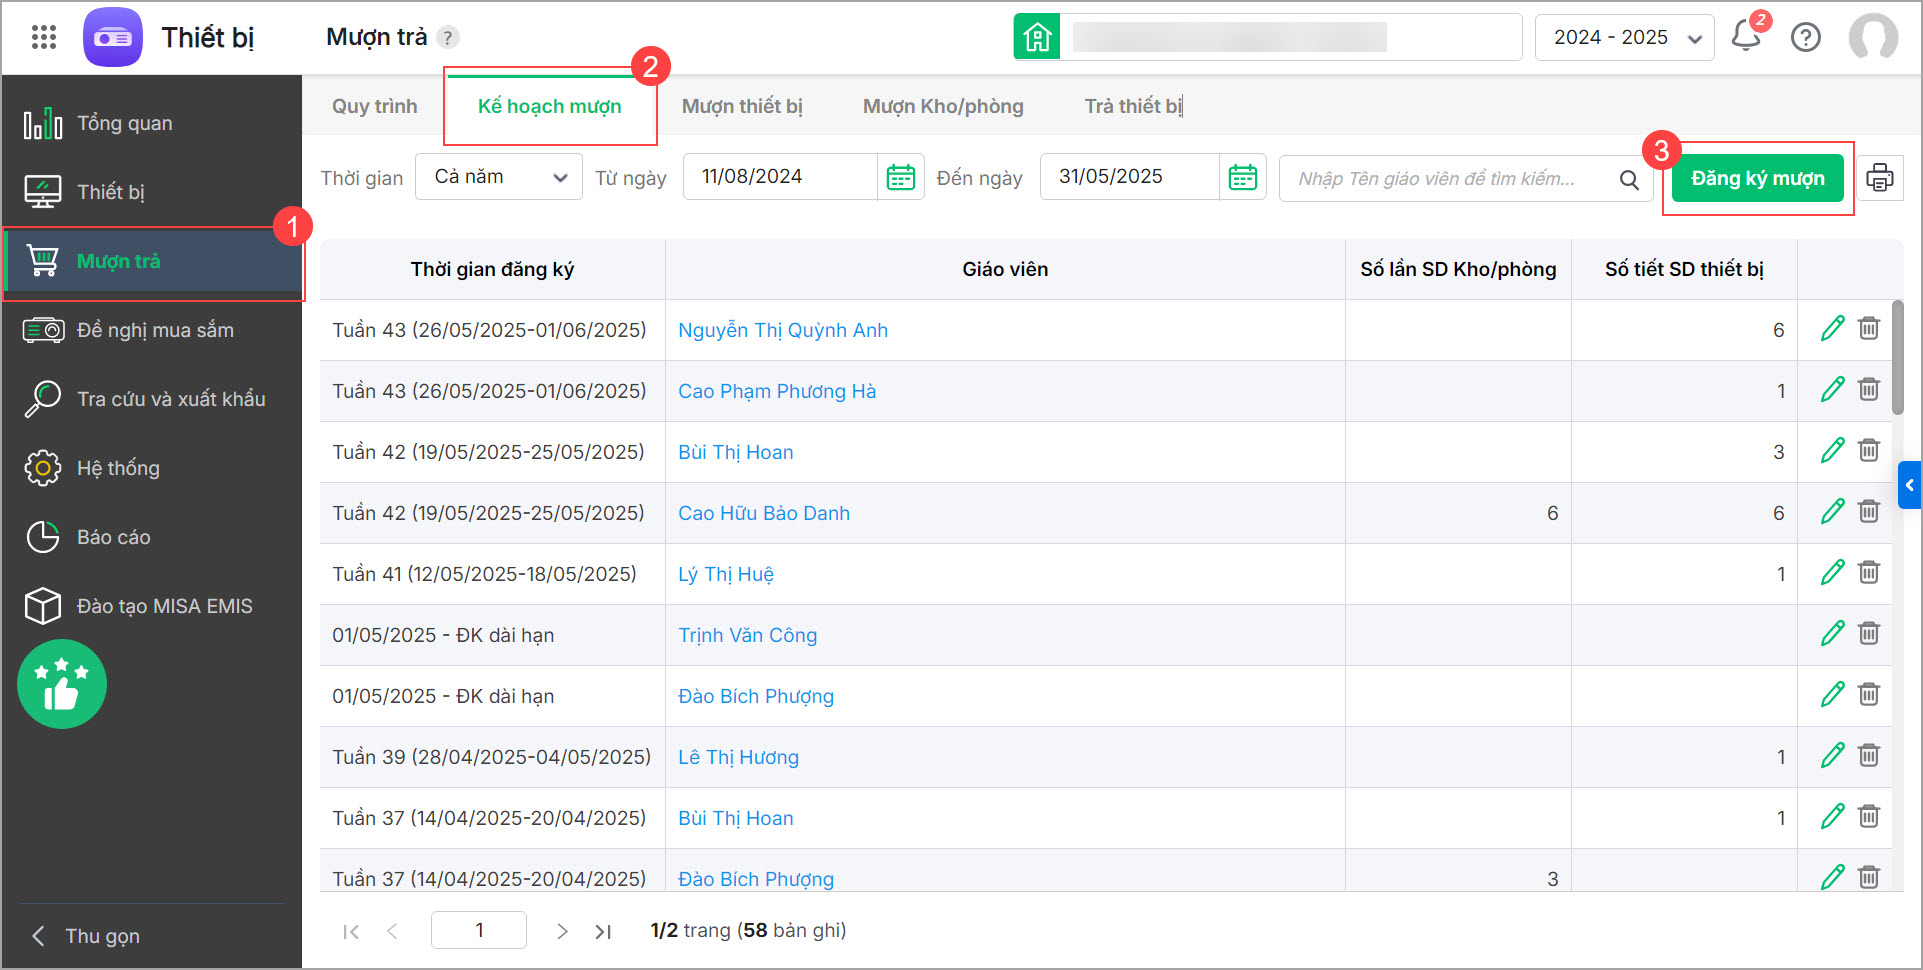Collapse sidebar with Thu gọn
Screen dimensions: 1923x970
tap(87, 936)
